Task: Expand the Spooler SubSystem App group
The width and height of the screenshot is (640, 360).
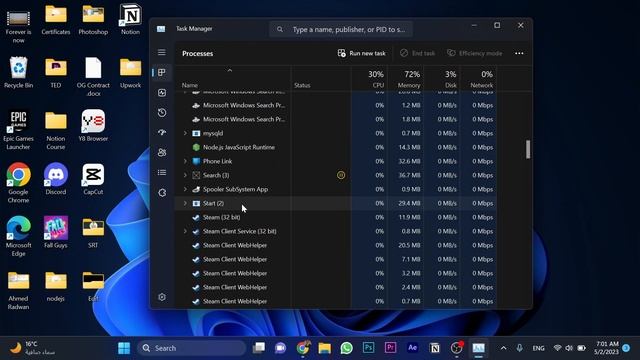Action: (185, 189)
